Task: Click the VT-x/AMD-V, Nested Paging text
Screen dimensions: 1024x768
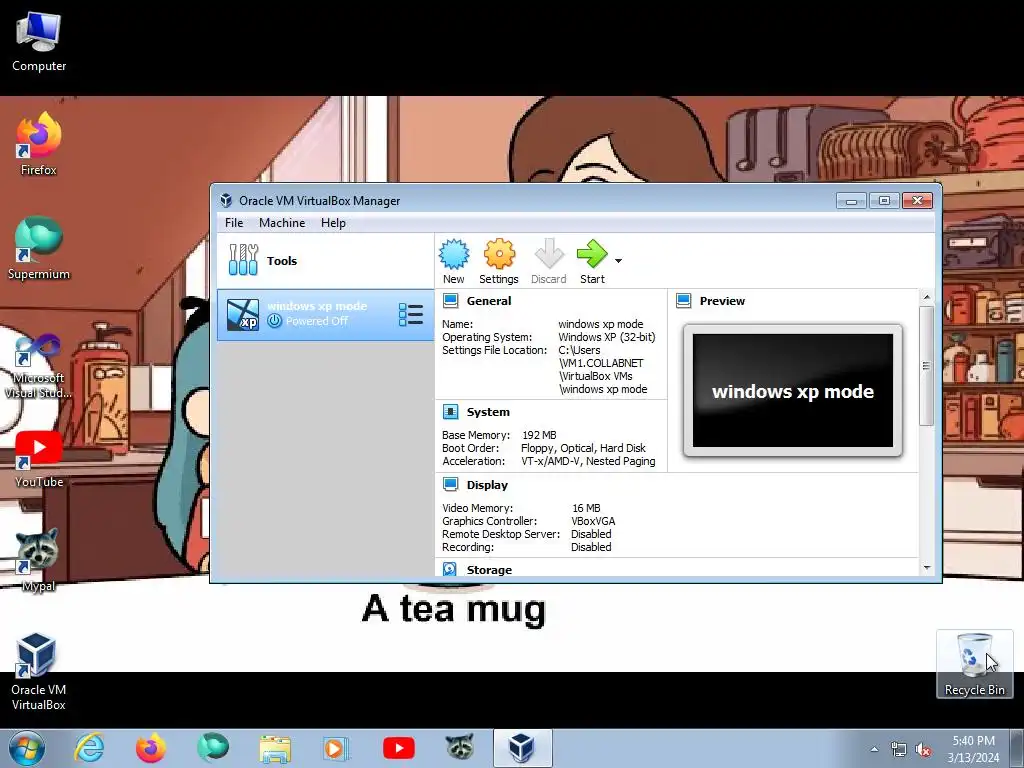Action: tap(588, 461)
